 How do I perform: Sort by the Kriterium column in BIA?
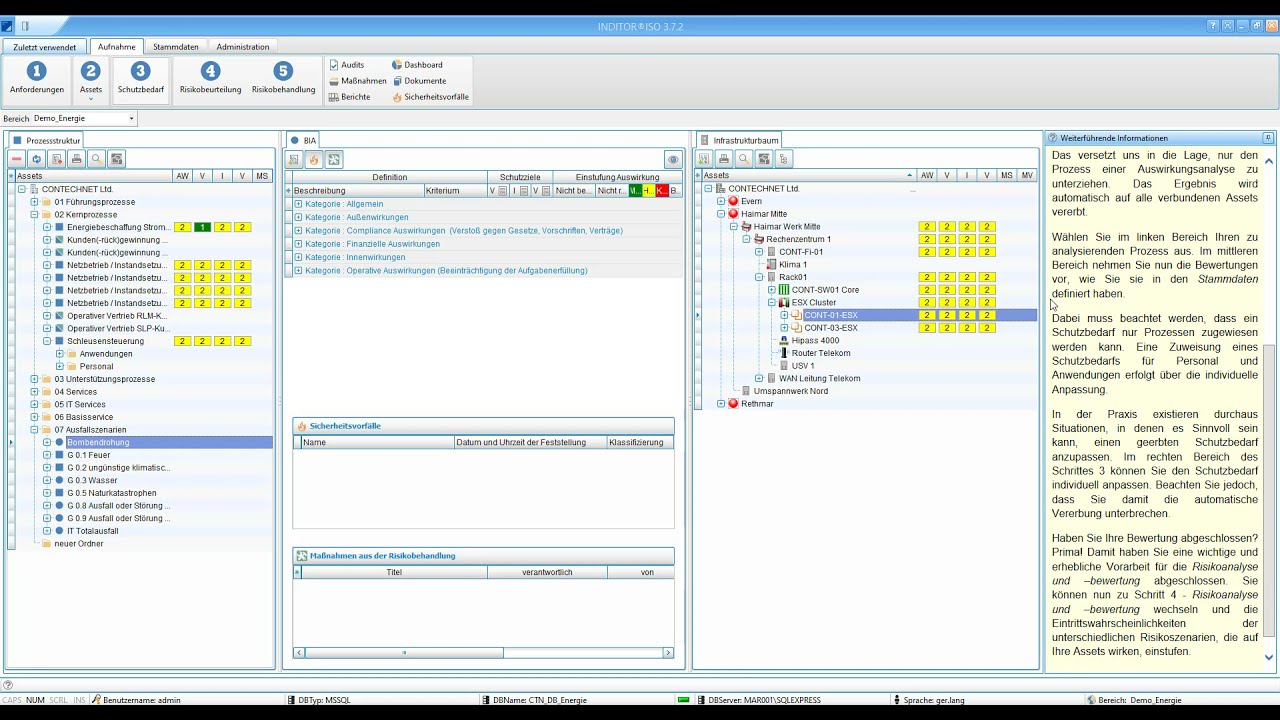(455, 190)
